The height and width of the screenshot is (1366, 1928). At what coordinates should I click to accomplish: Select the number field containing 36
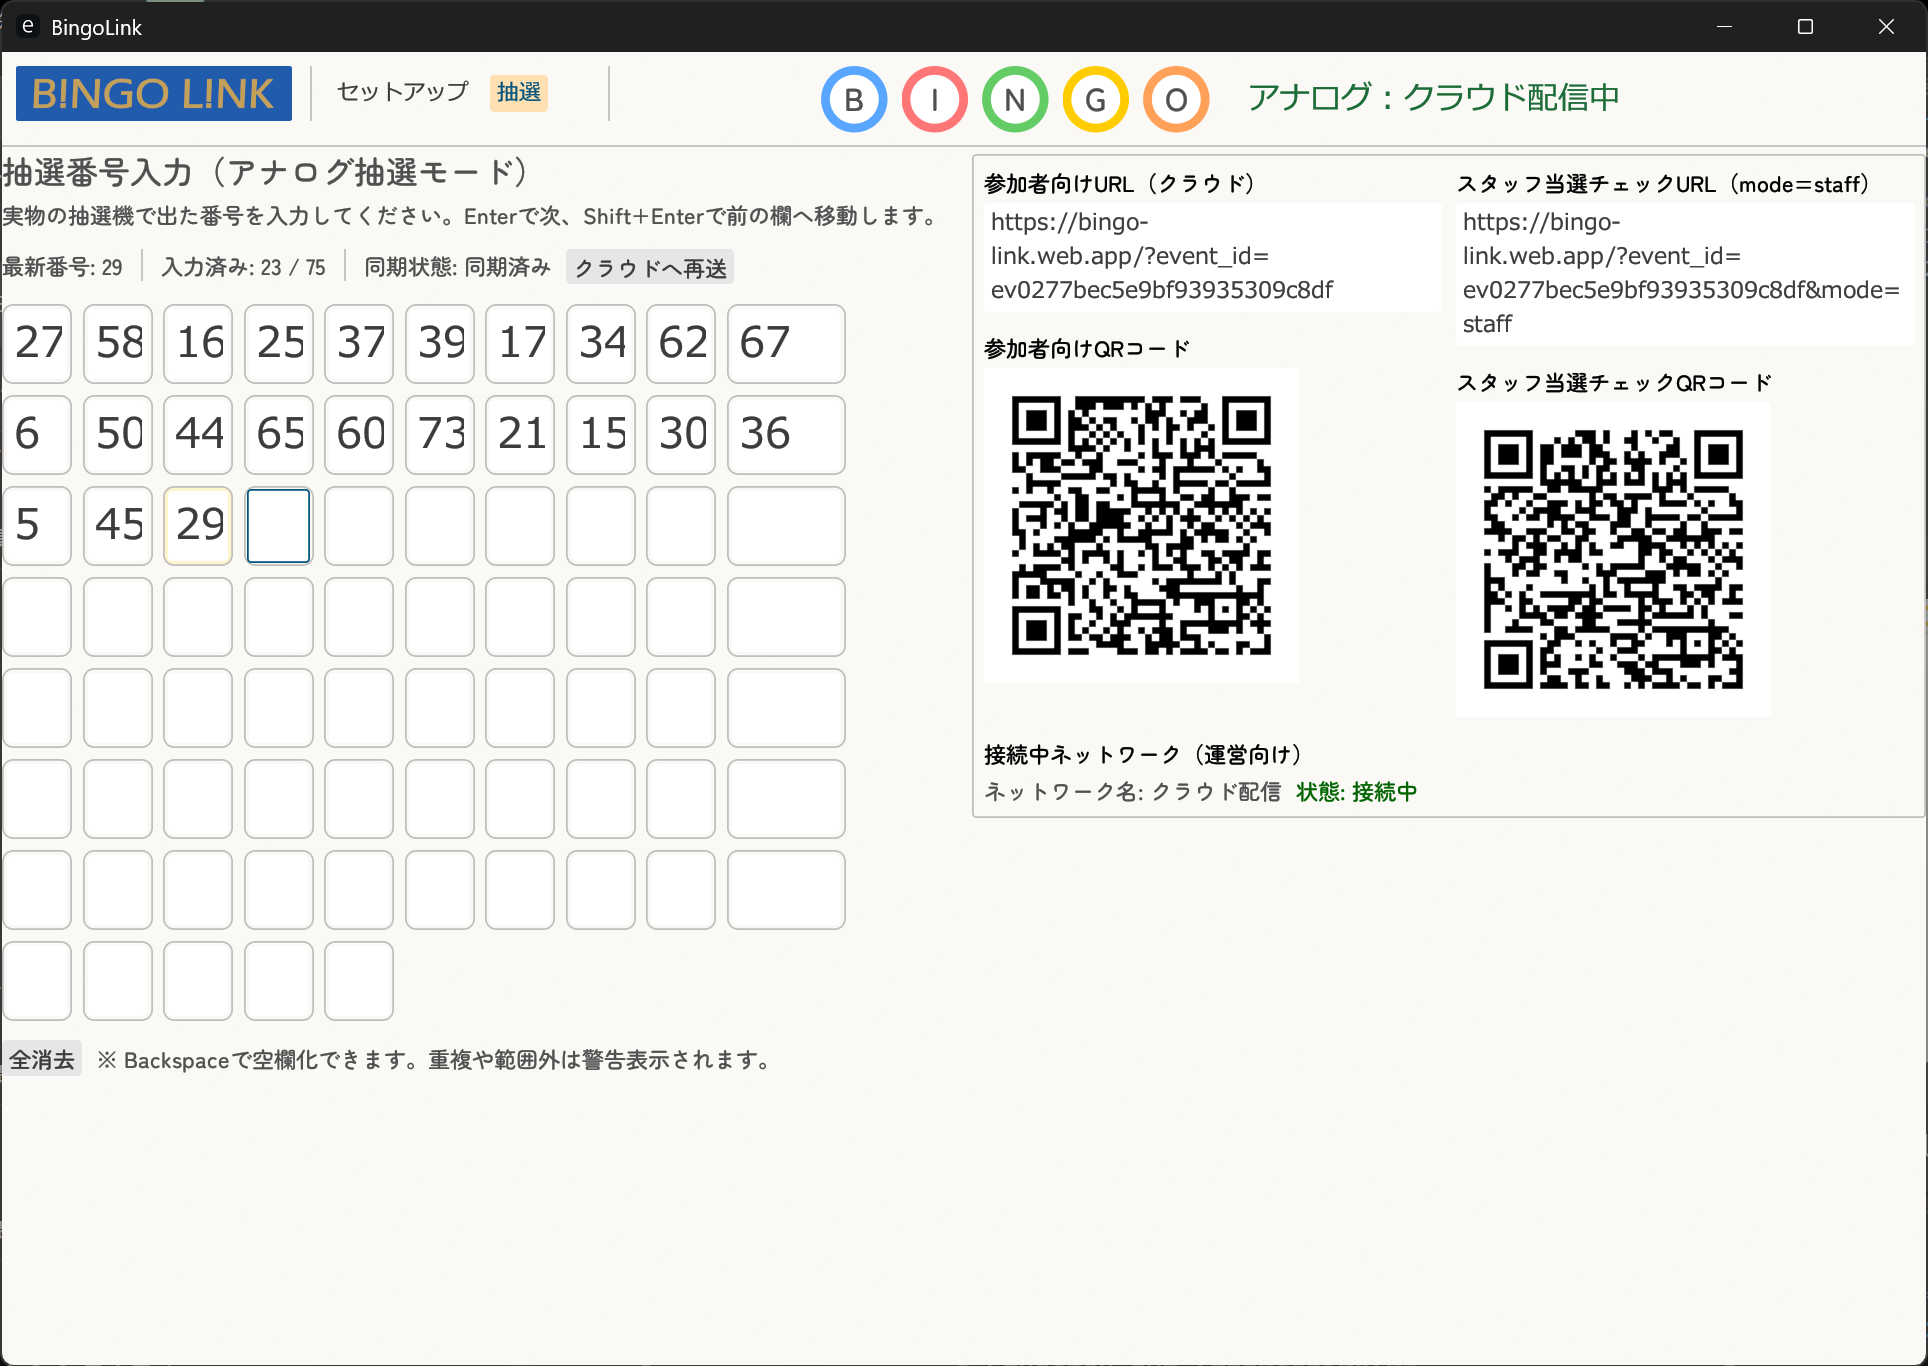point(786,435)
